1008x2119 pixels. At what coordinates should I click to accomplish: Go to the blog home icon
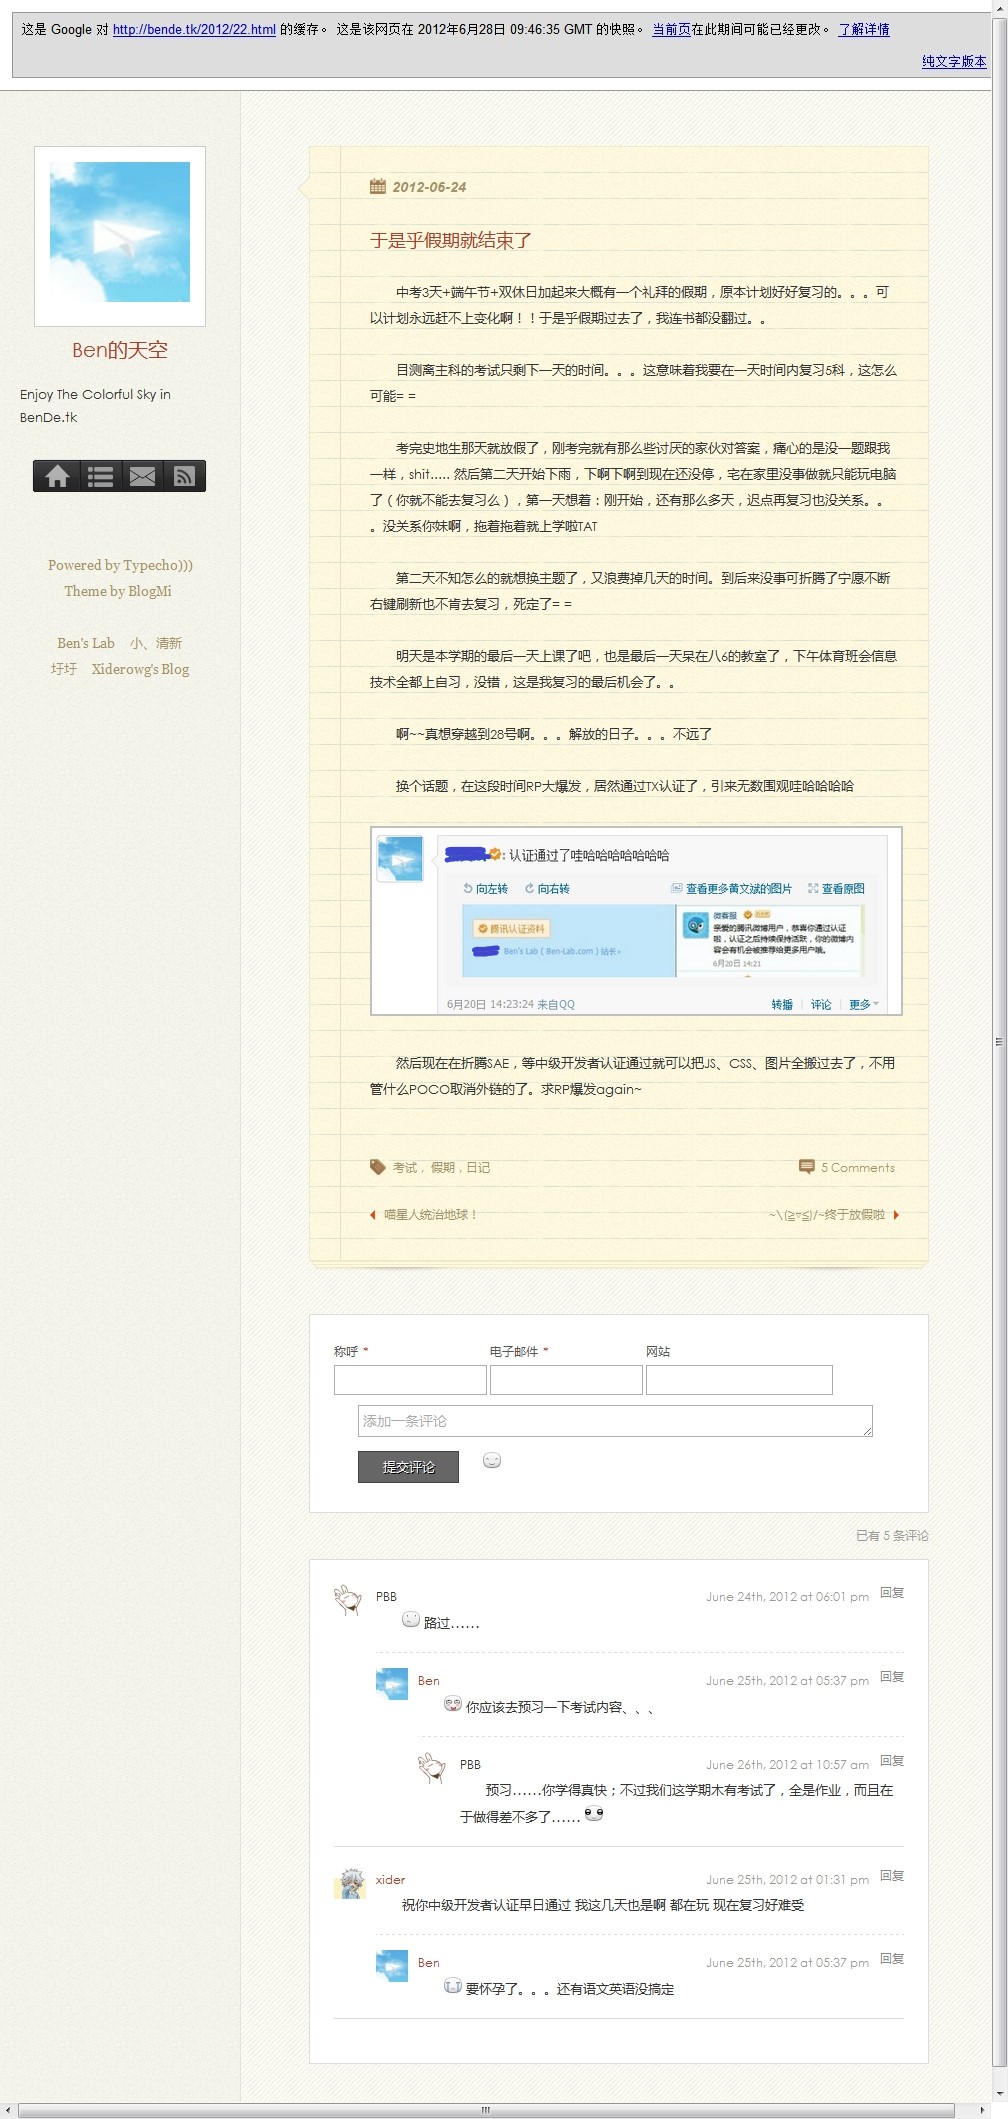point(57,476)
